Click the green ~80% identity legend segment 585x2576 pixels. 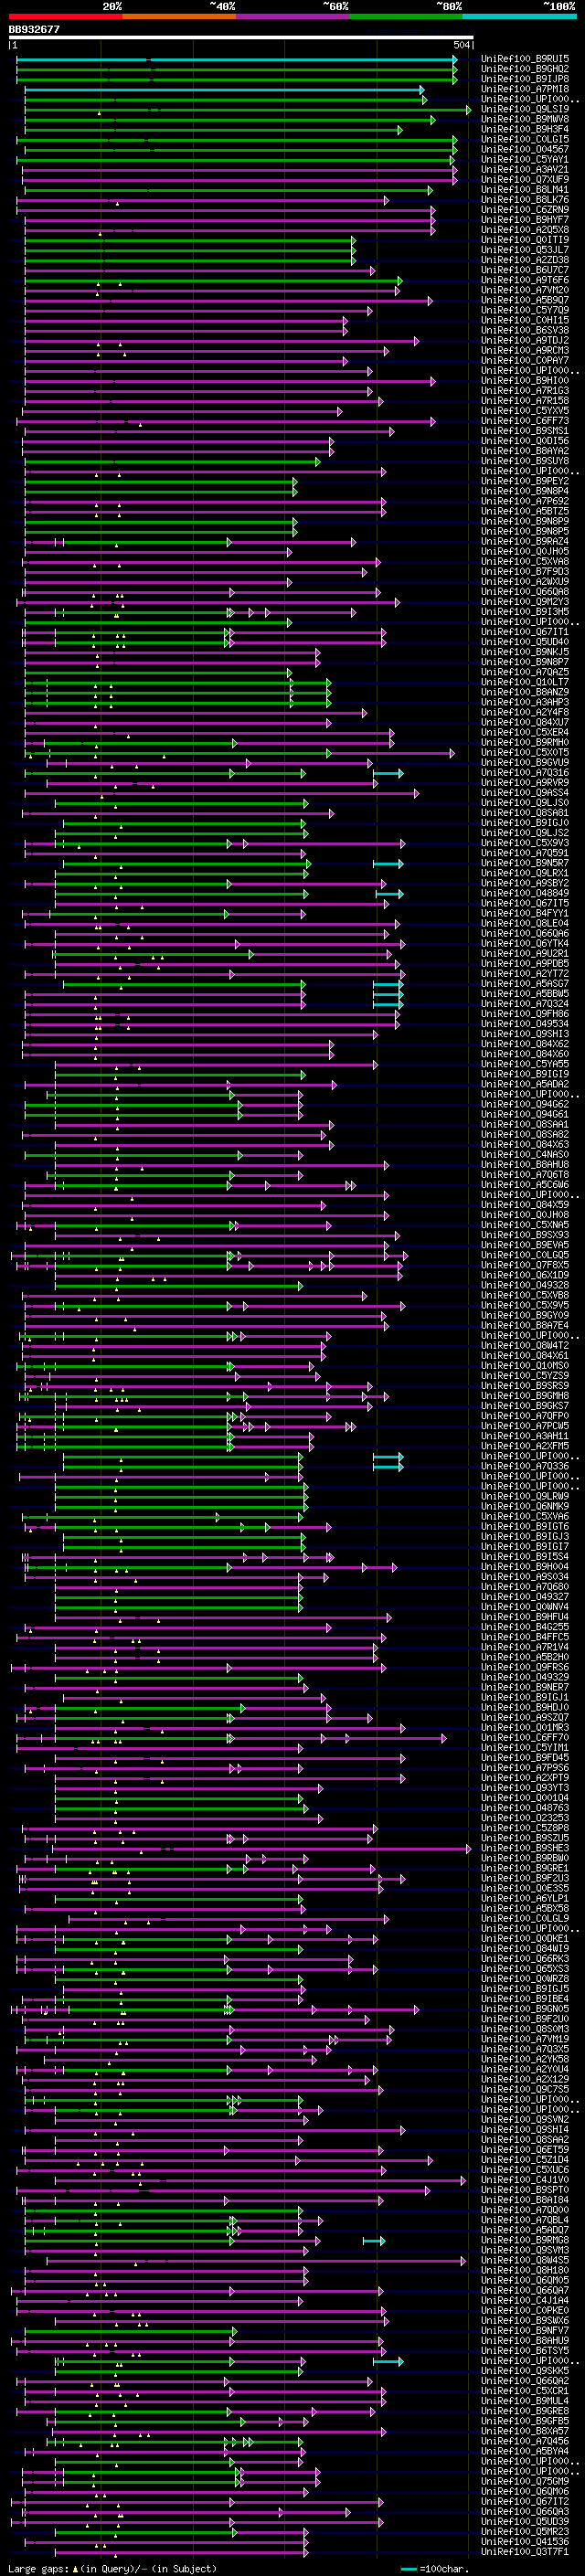point(406,16)
